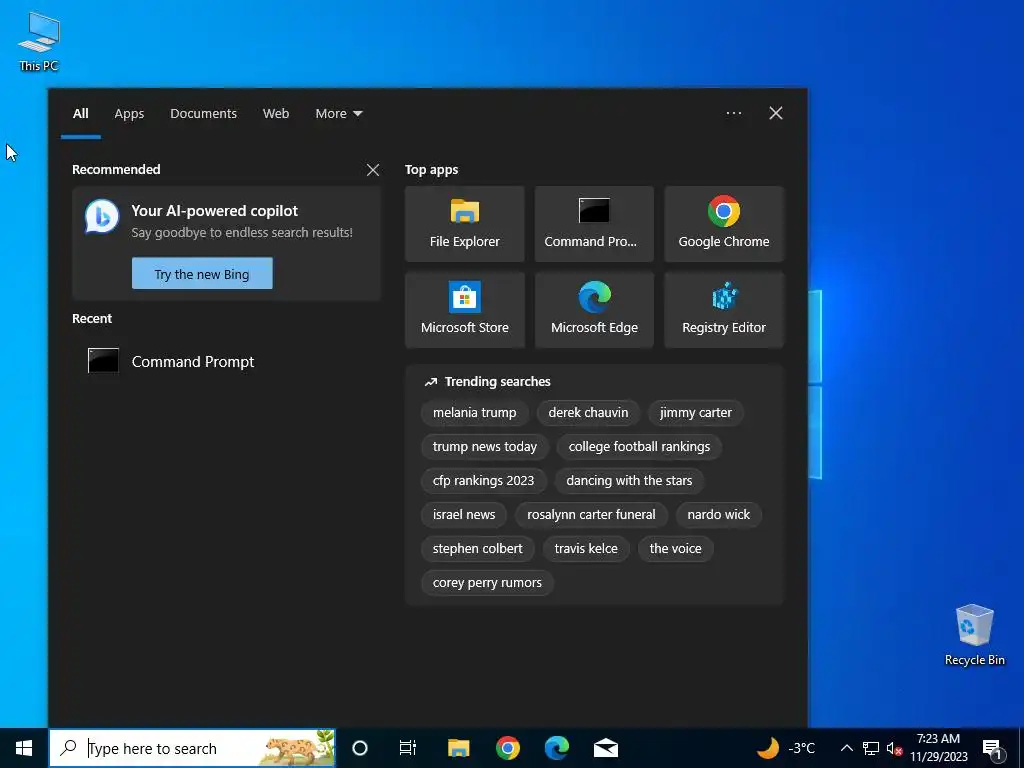
Task: Click the search magnifier icon in taskbar
Action: (x=68, y=748)
